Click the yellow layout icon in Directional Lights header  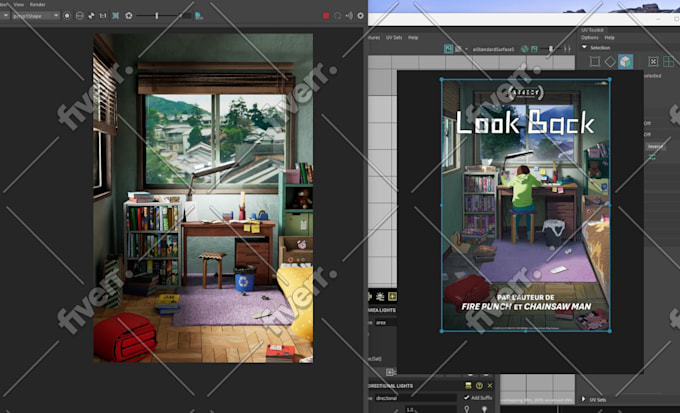point(468,385)
